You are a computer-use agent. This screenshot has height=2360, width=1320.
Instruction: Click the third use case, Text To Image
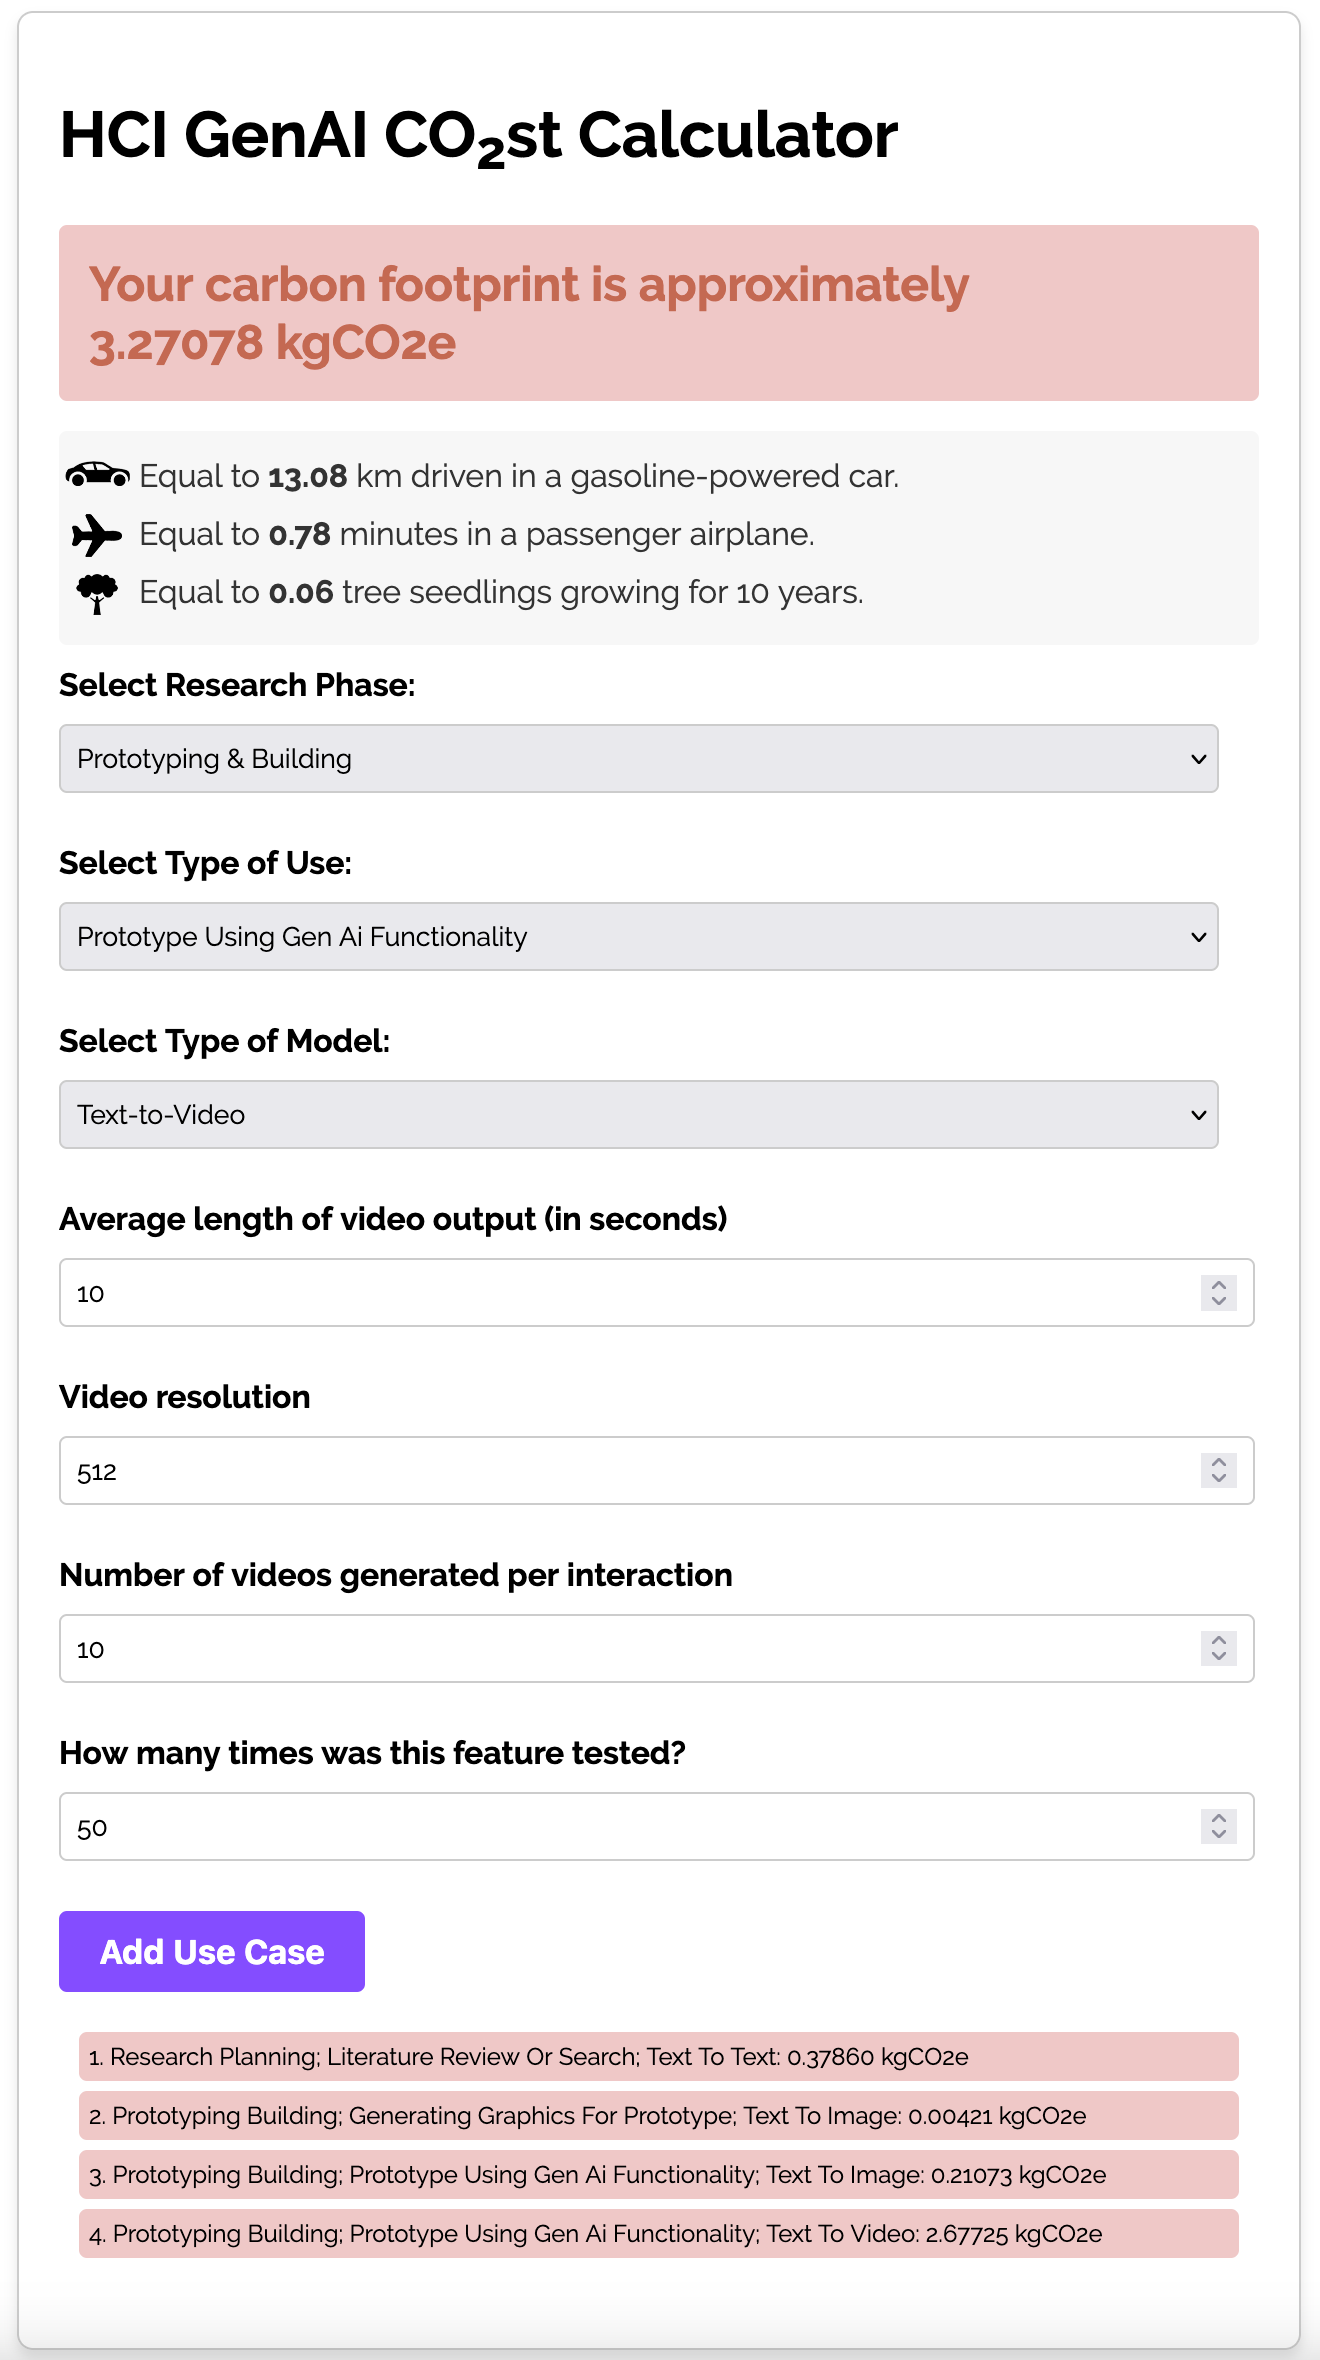coord(658,2175)
